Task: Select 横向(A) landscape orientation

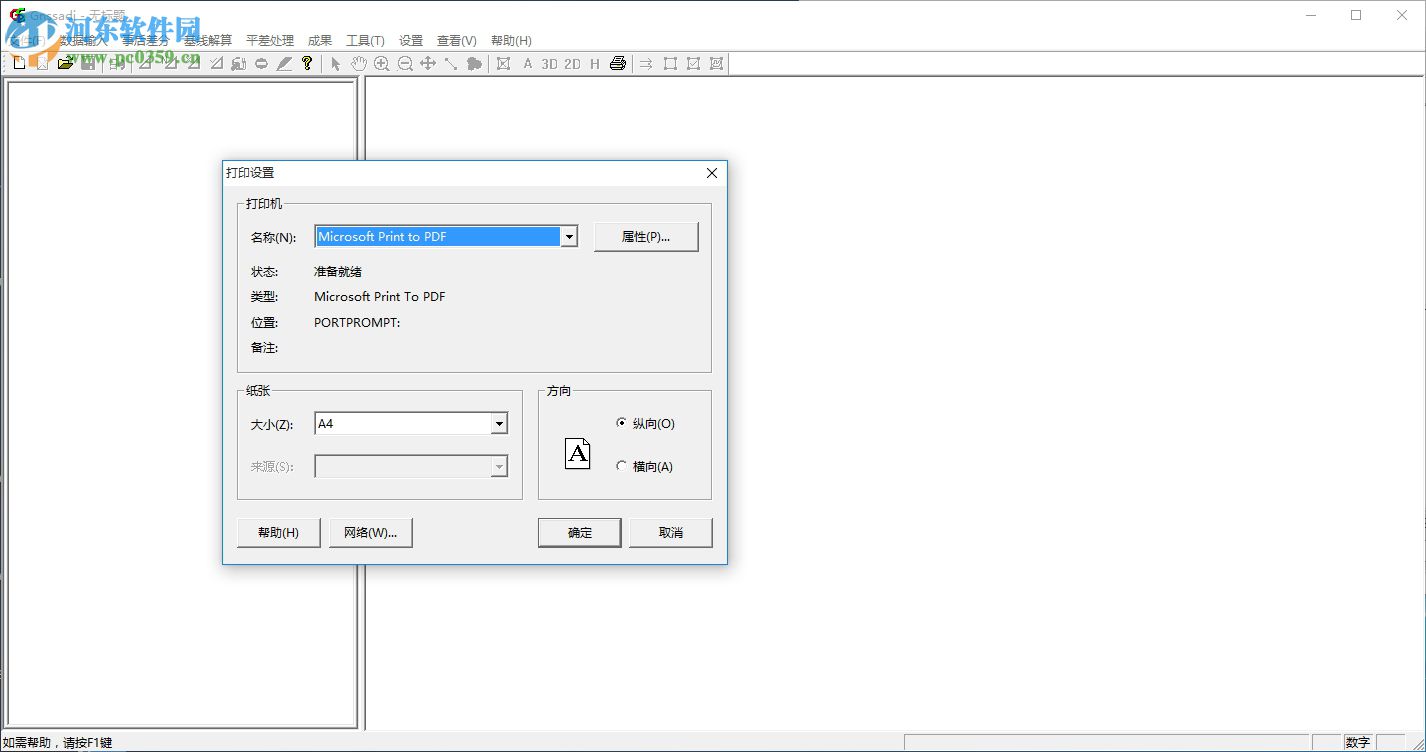Action: [x=645, y=466]
